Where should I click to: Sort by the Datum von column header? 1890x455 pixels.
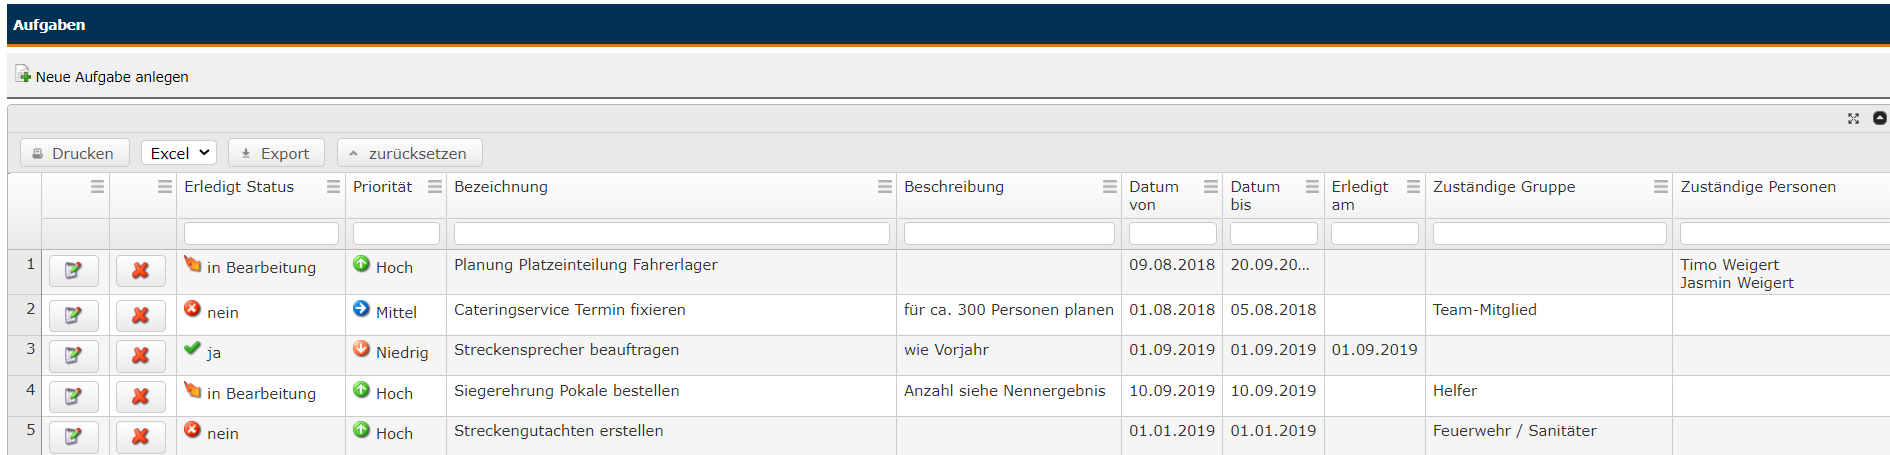pos(1155,195)
